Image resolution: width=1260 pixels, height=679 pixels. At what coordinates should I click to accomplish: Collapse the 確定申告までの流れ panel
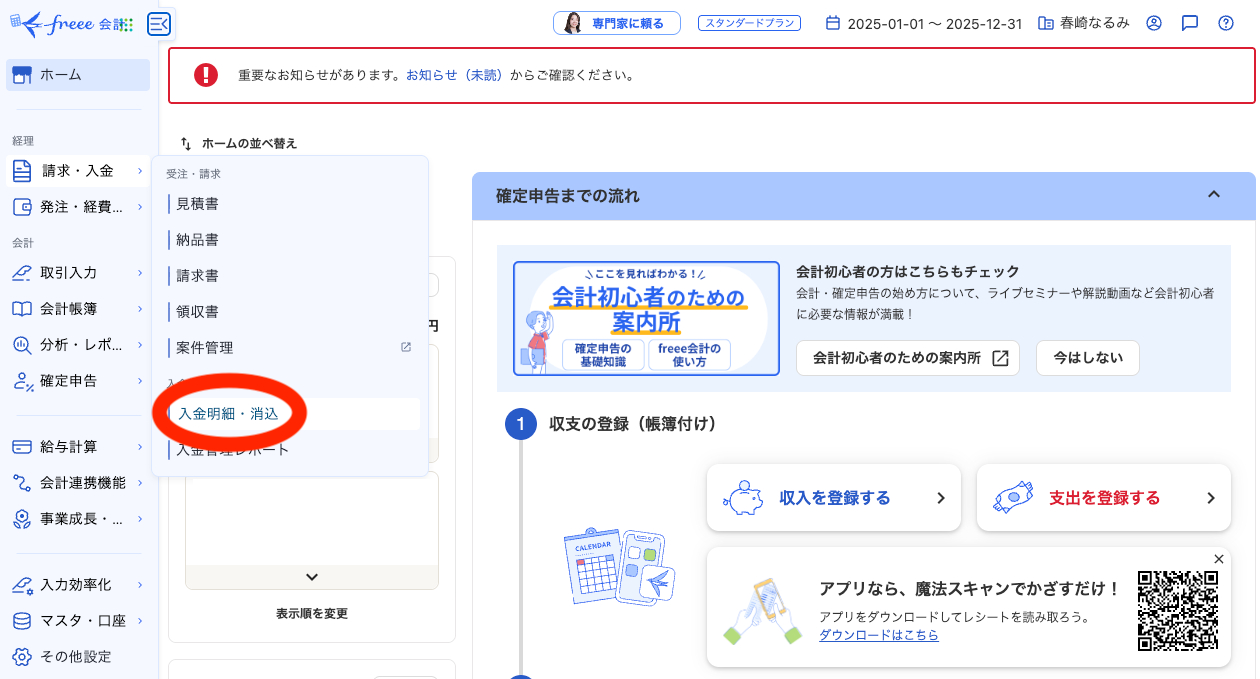click(x=1214, y=196)
